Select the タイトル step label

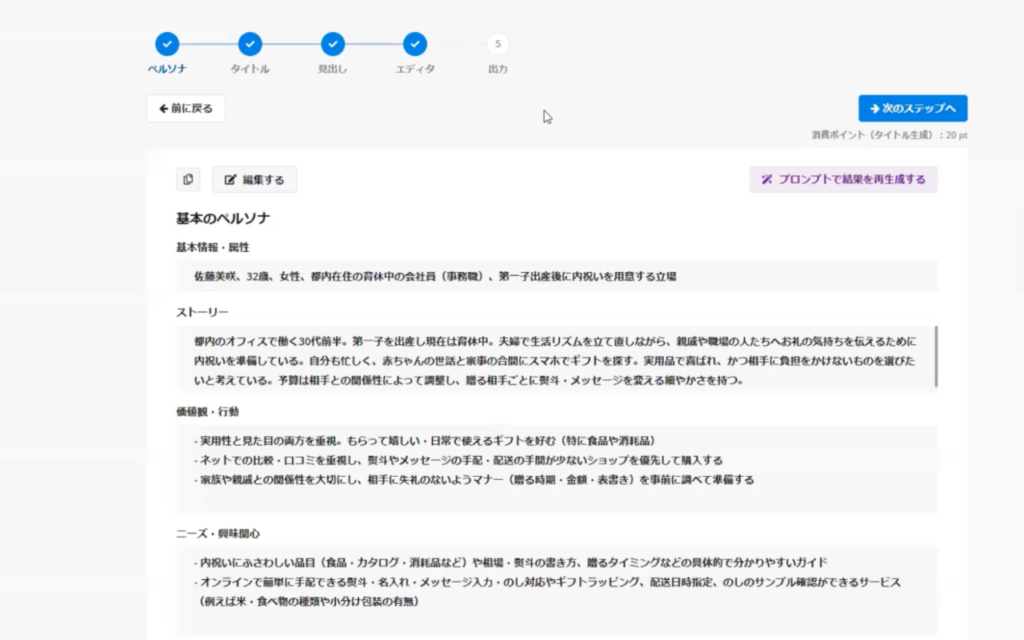[250, 69]
